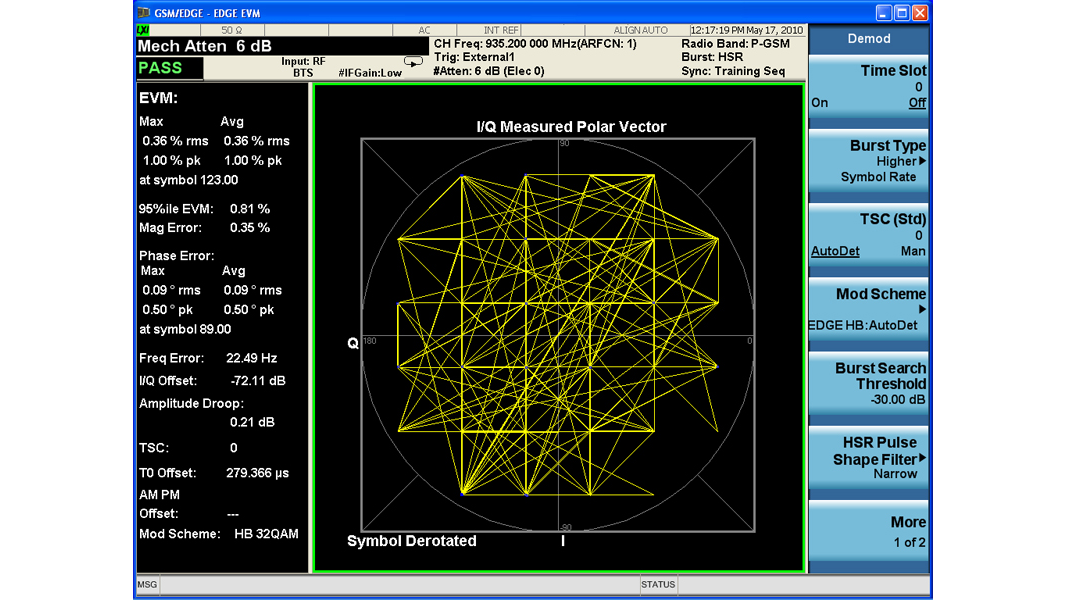The height and width of the screenshot is (600, 1066).
Task: Click the date and time display
Action: point(747,30)
